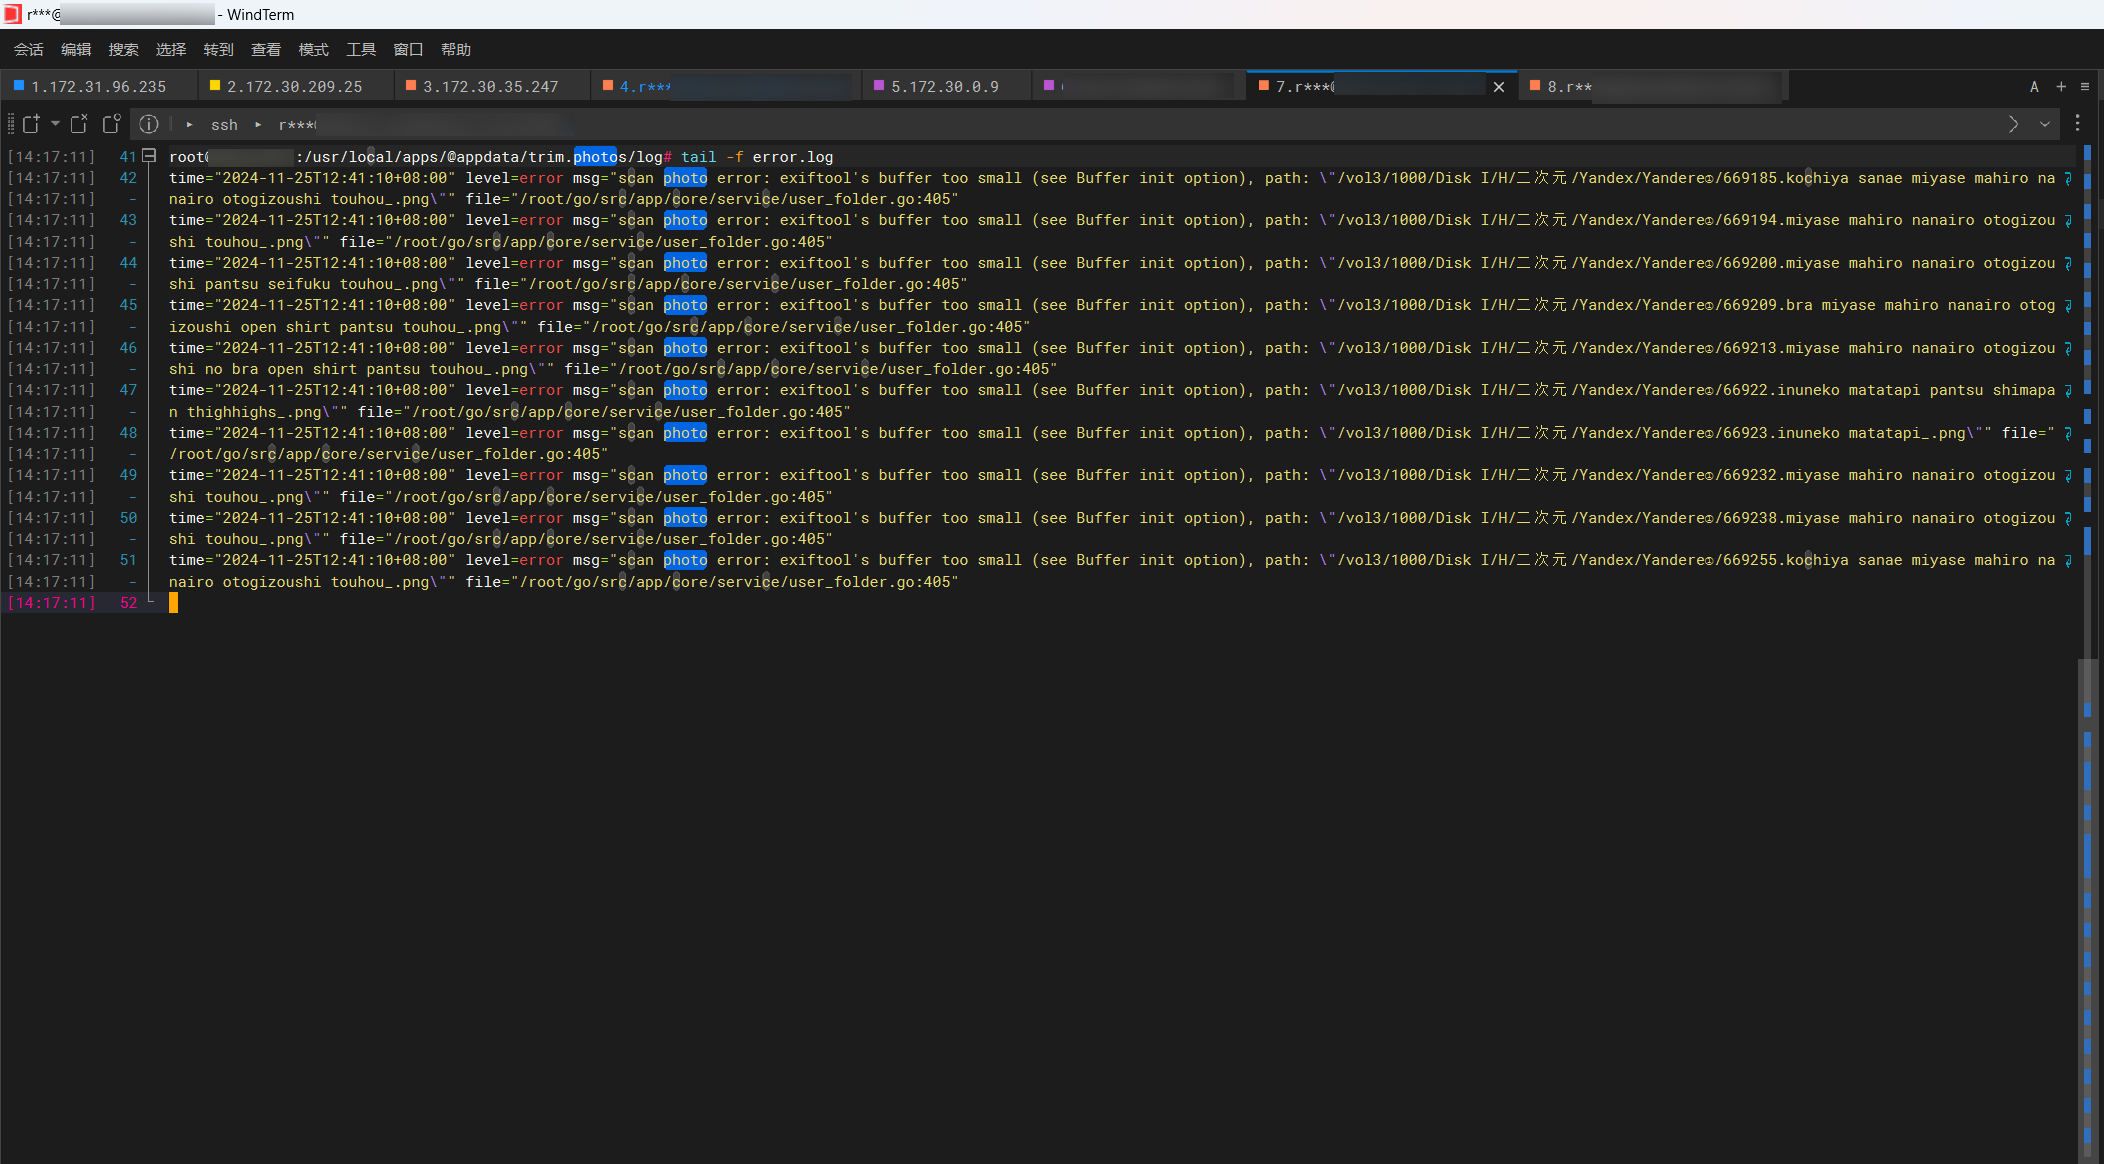Open the new session dropdown arrow

pyautogui.click(x=55, y=124)
